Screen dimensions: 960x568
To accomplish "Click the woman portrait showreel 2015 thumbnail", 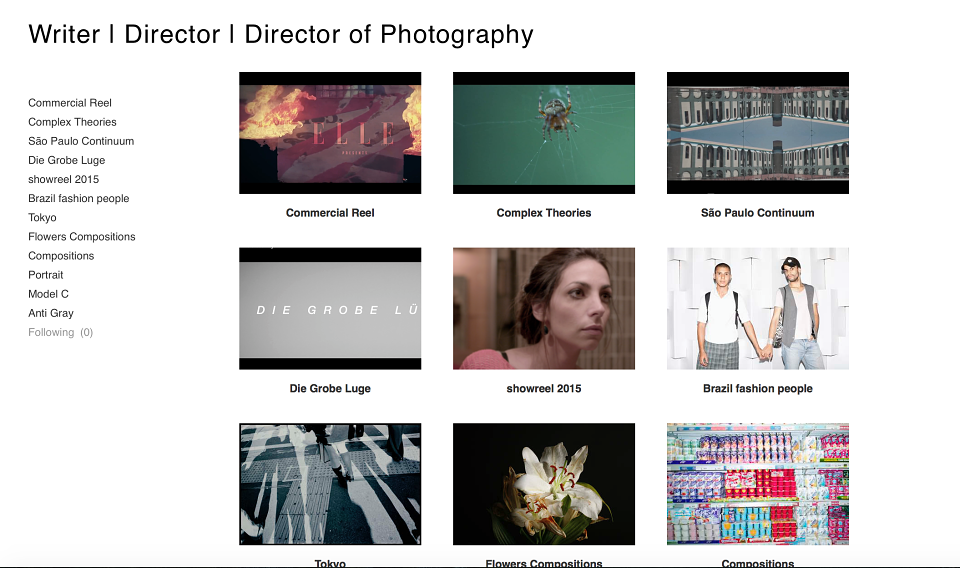I will click(x=544, y=308).
